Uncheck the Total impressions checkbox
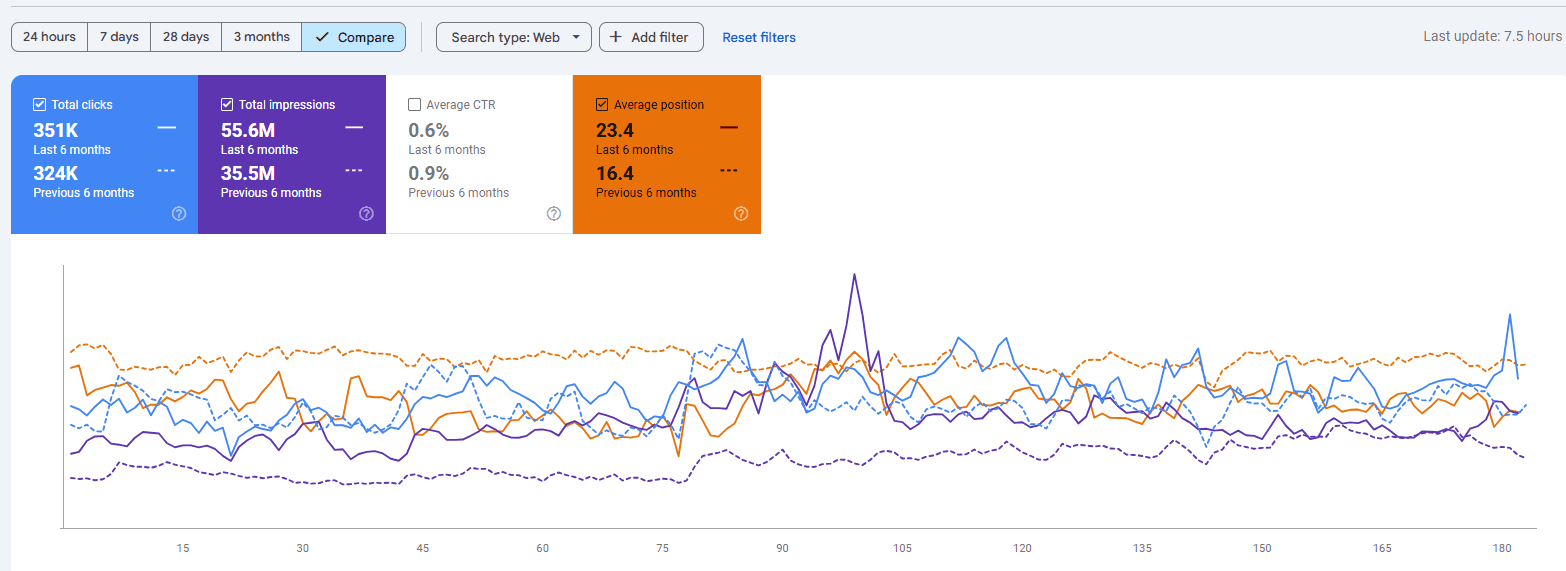 [x=227, y=104]
